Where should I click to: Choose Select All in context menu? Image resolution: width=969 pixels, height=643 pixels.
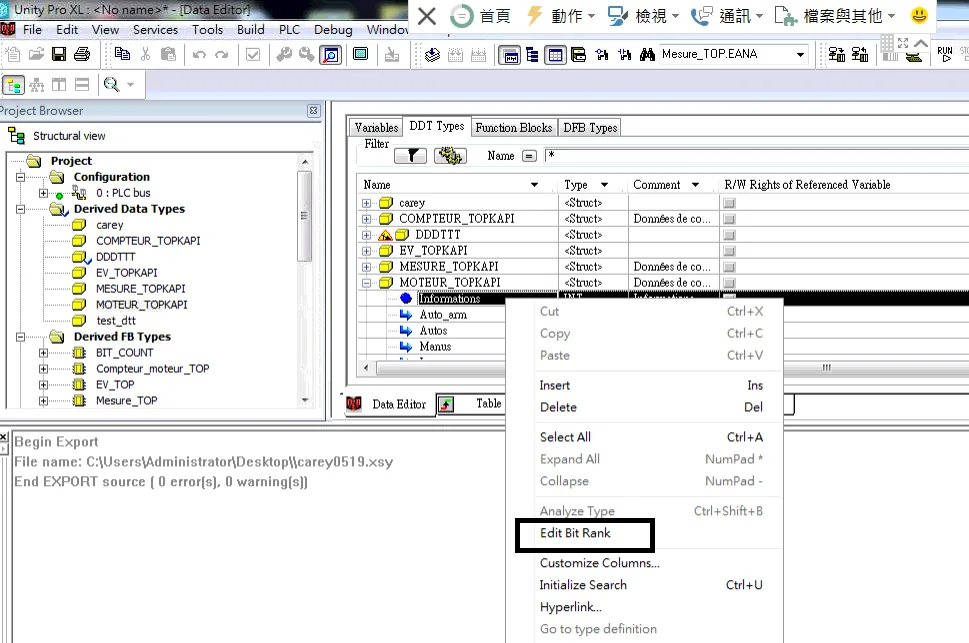[565, 437]
